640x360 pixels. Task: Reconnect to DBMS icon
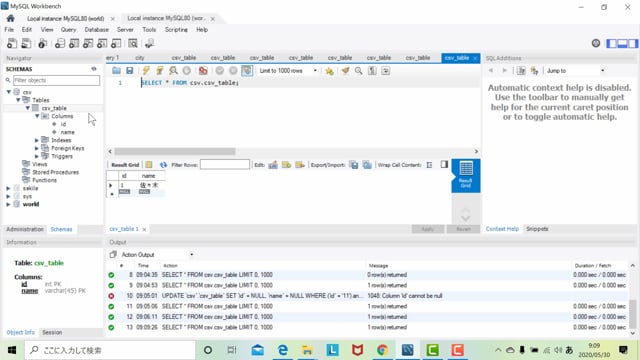(149, 43)
